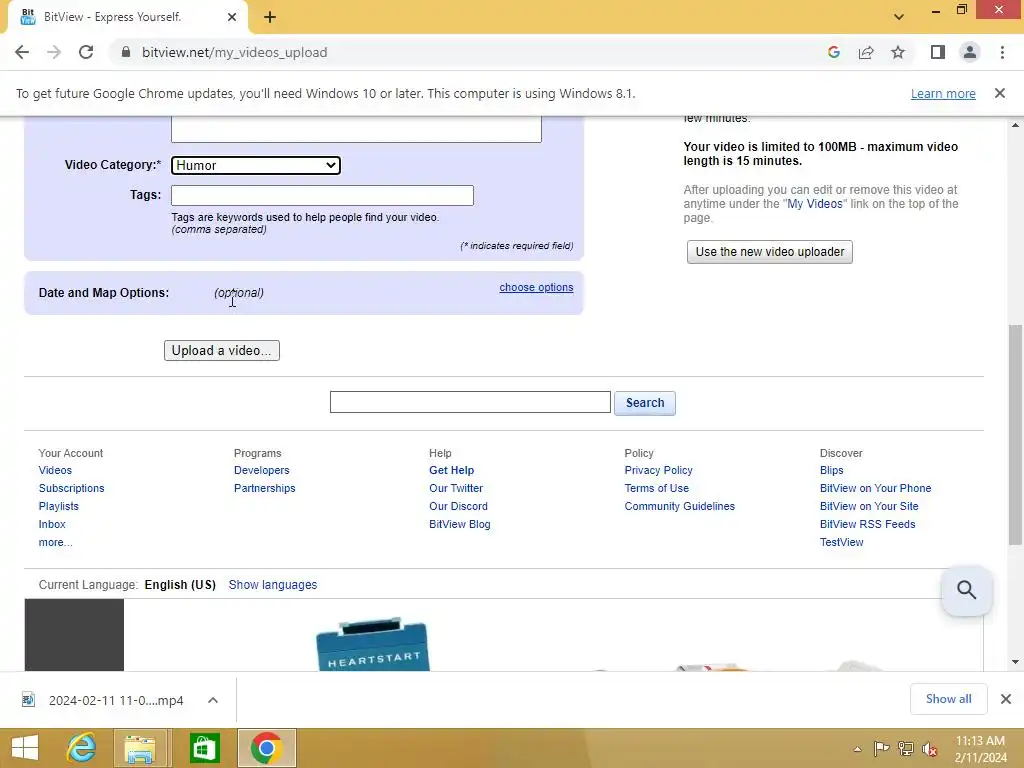Click the Google icon in address bar
Screen dimensions: 1024x768
833,52
